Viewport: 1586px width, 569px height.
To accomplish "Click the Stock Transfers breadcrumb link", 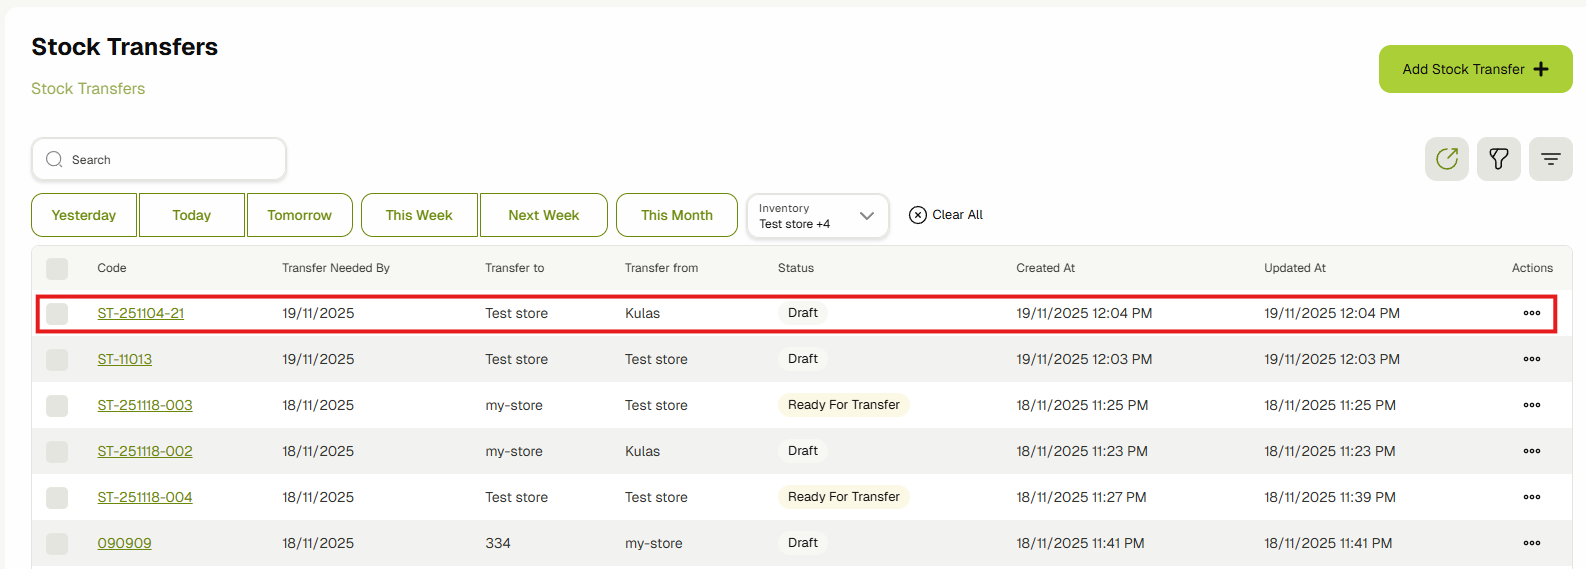I will pos(88,89).
